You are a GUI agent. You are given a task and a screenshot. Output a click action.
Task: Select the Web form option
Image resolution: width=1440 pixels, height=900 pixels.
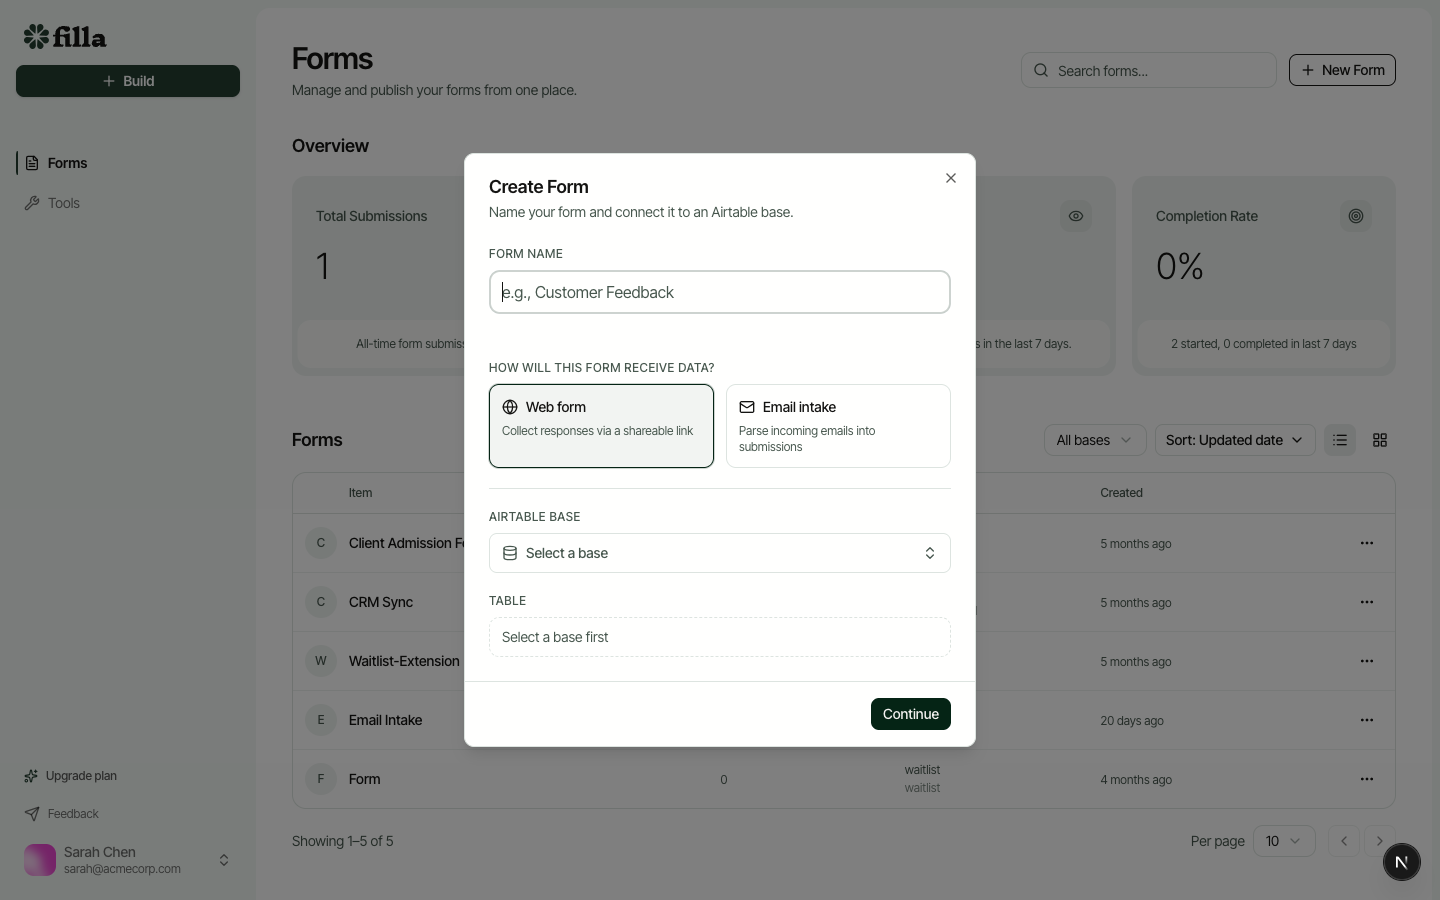tap(601, 426)
